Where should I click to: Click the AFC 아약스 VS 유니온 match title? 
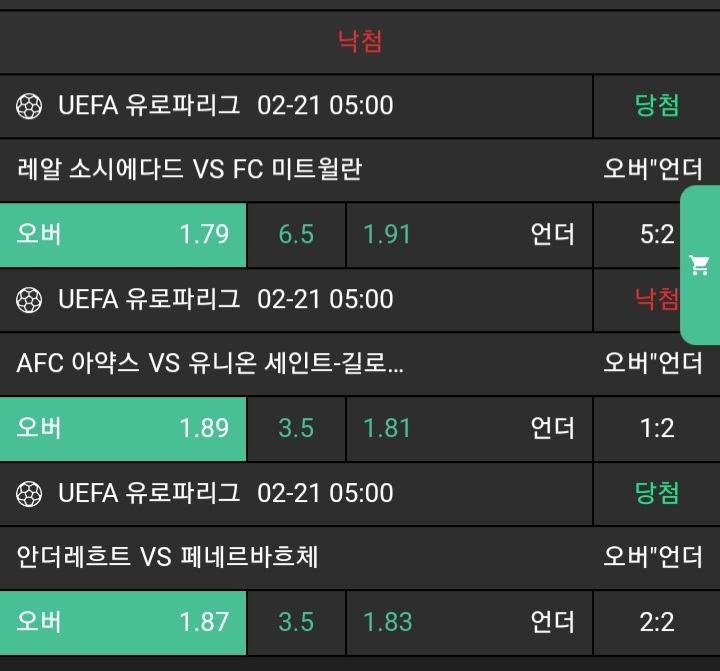pyautogui.click(x=210, y=363)
